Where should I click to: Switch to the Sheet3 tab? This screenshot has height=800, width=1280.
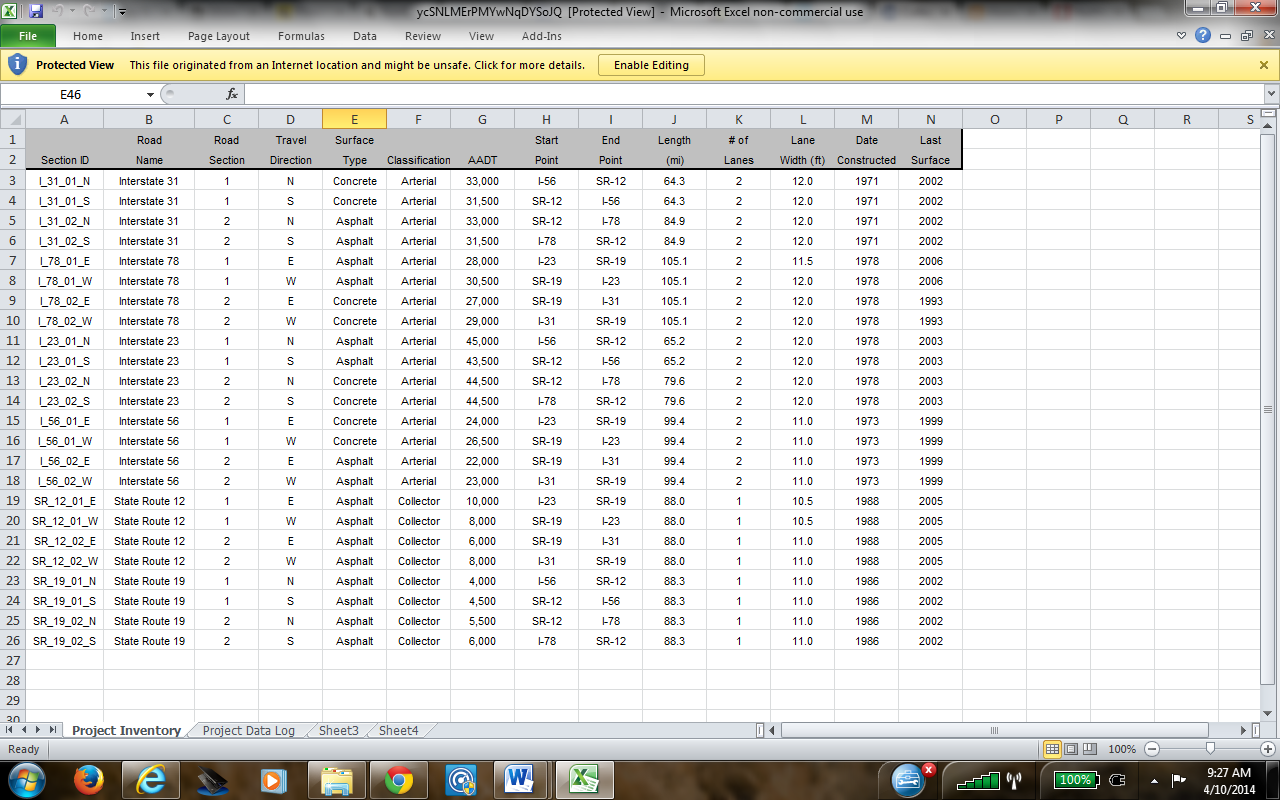pyautogui.click(x=339, y=731)
